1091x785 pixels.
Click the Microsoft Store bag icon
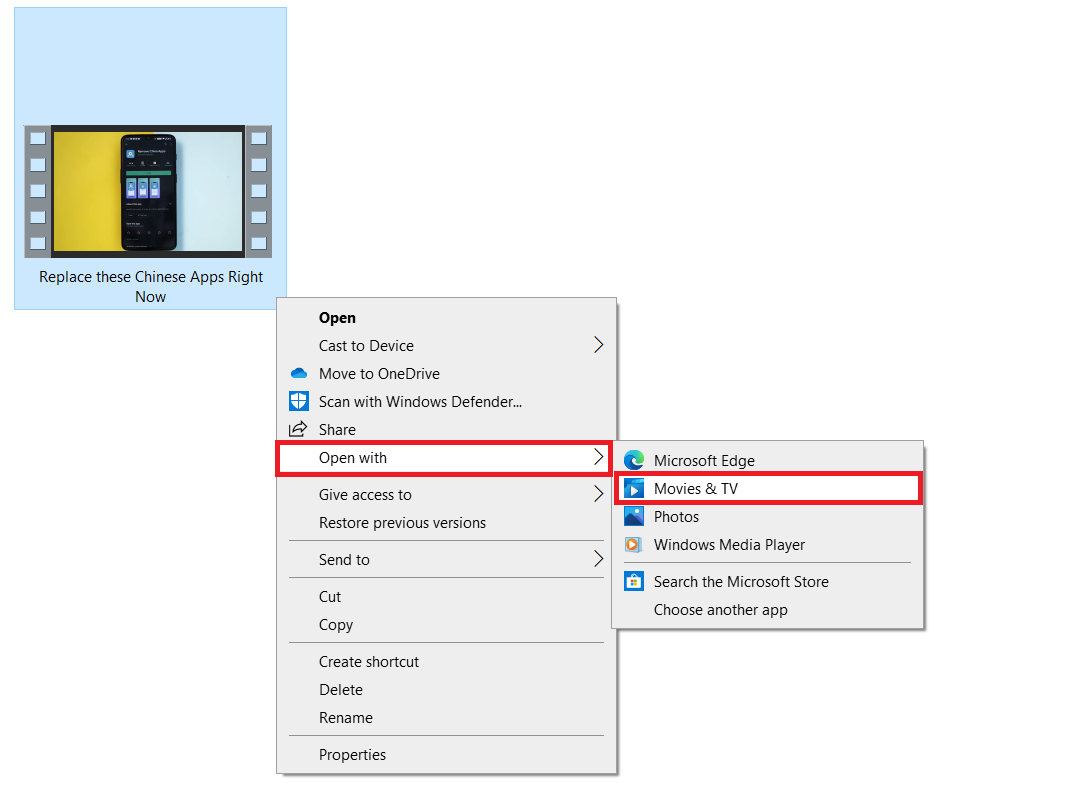click(634, 581)
